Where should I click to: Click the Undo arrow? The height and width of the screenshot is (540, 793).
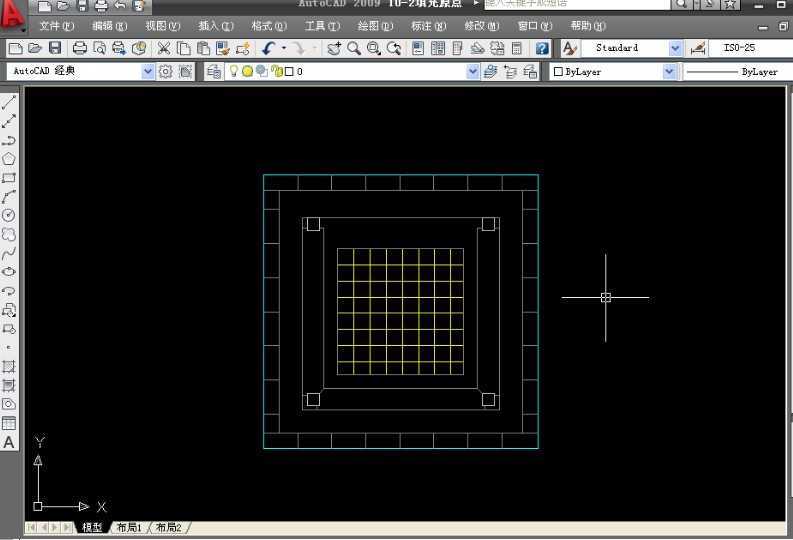click(269, 49)
